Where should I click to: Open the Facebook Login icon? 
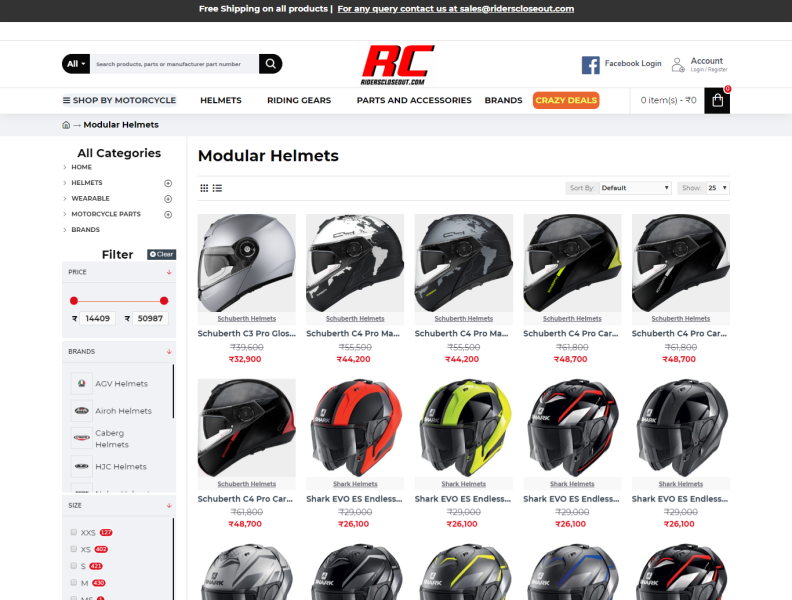[590, 65]
